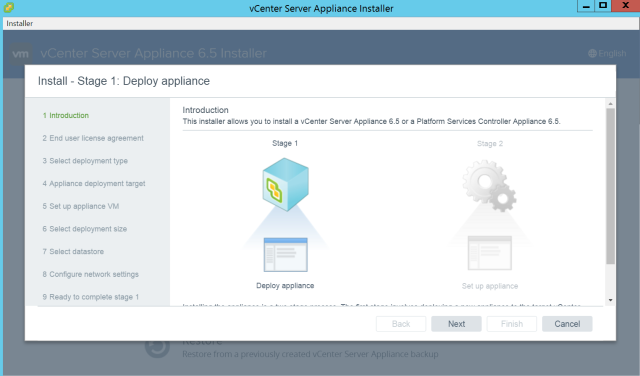Click the 'Introduction' heading in content pane
Screen dimensions: 640x376
coord(205,110)
